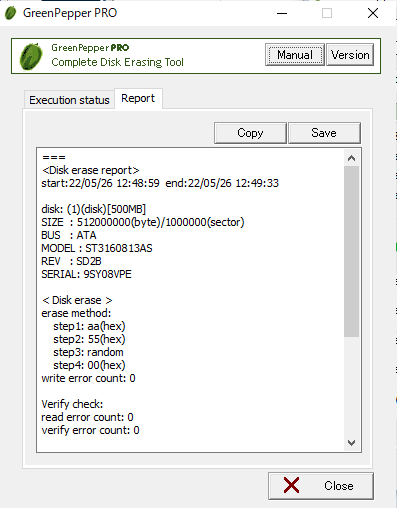Click the green pepper logo in banner
The height and width of the screenshot is (508, 397).
[x=31, y=57]
